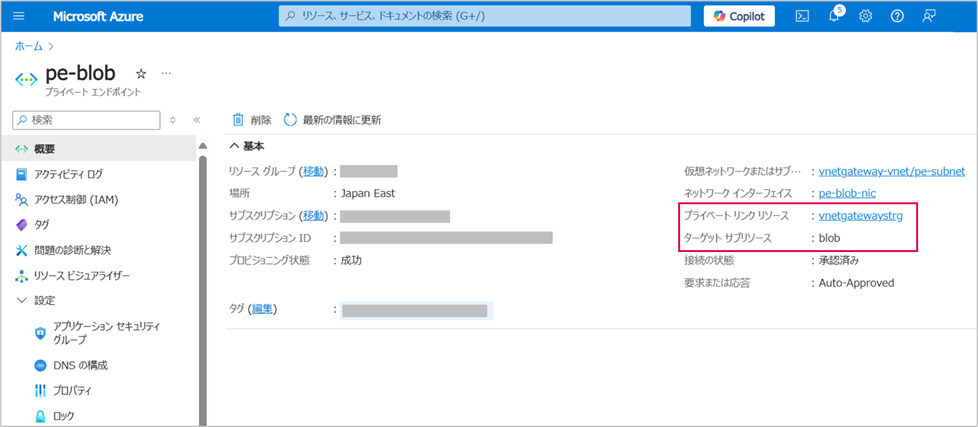Click the purple tag icon
Viewport: 978px width, 427px height.
pos(22,224)
